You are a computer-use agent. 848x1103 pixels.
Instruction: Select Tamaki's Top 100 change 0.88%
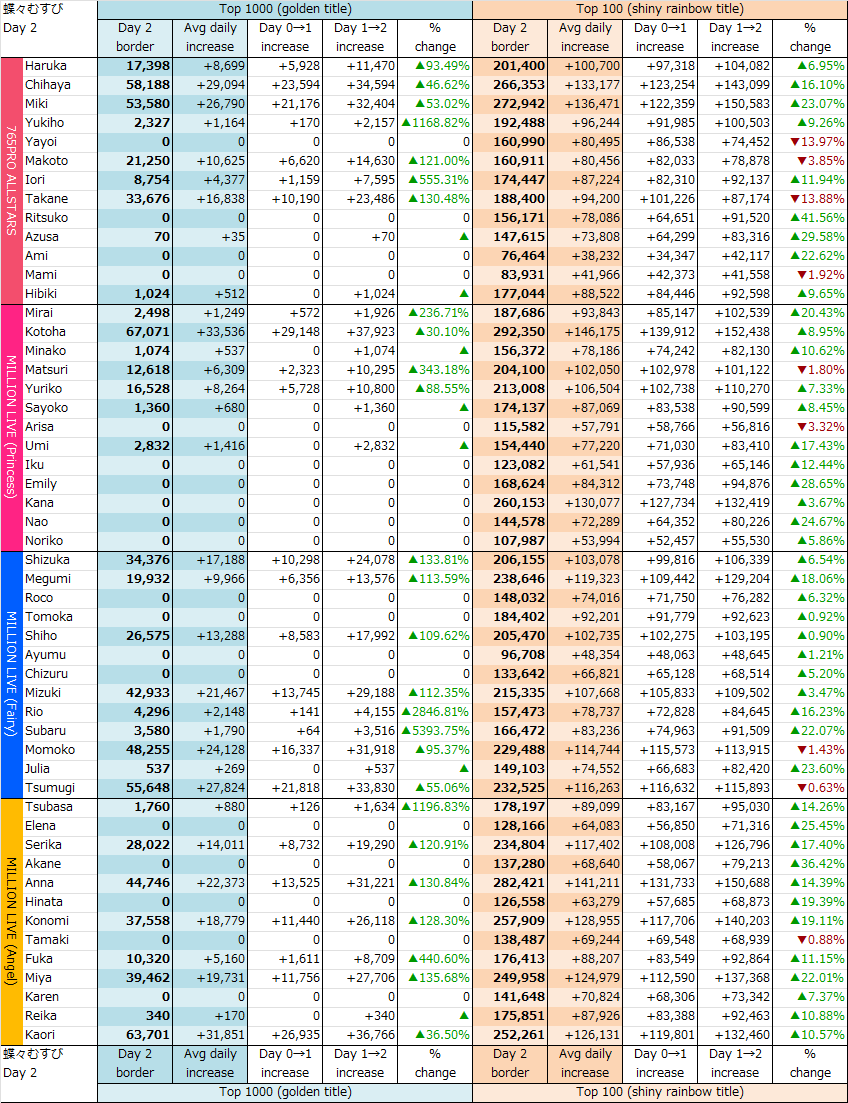(810, 940)
